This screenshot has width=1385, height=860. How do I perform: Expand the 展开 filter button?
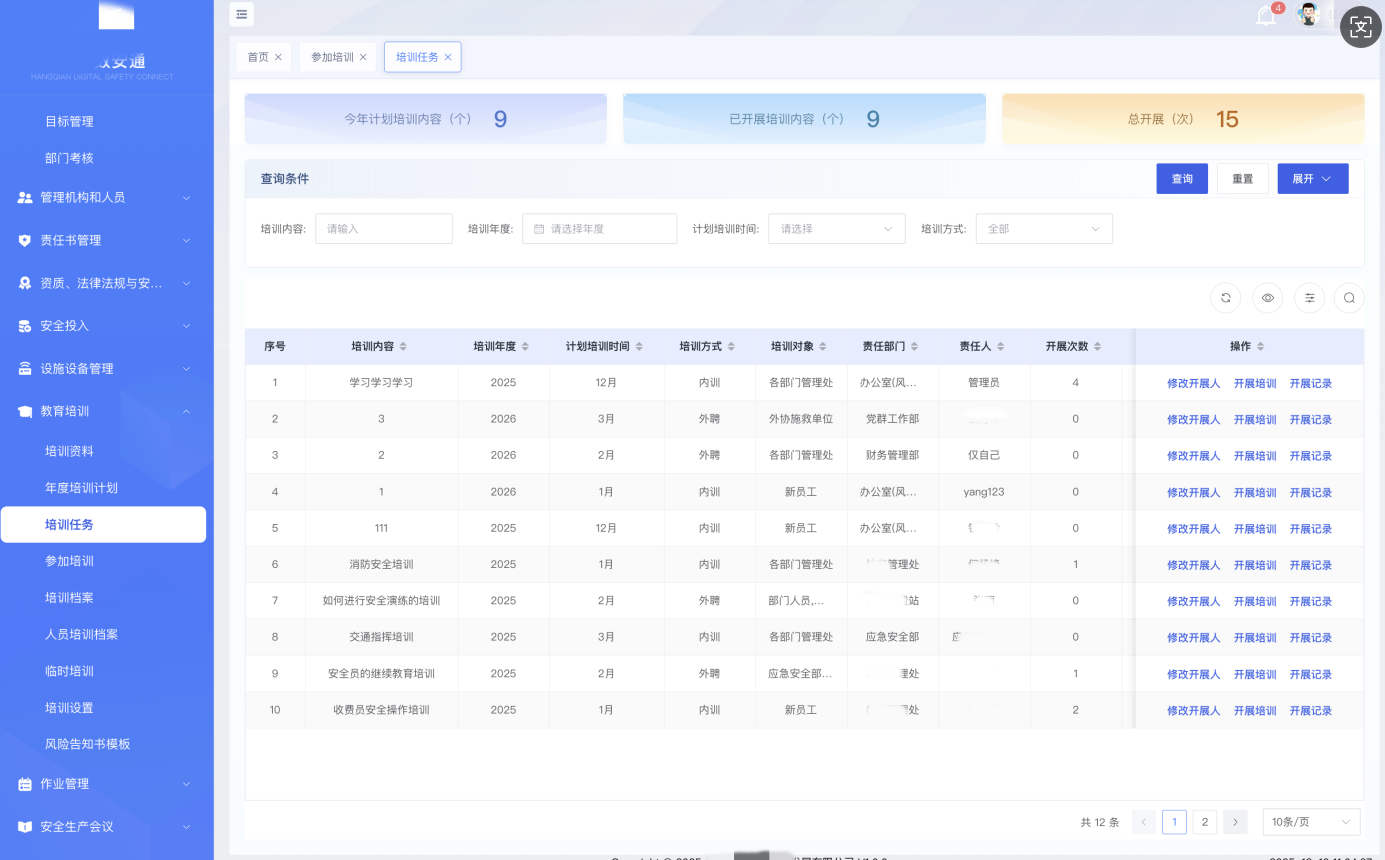(1312, 179)
